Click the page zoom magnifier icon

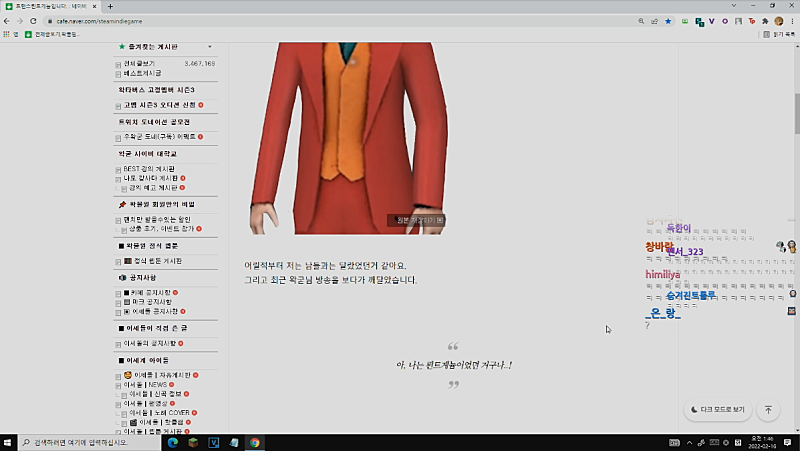point(641,20)
